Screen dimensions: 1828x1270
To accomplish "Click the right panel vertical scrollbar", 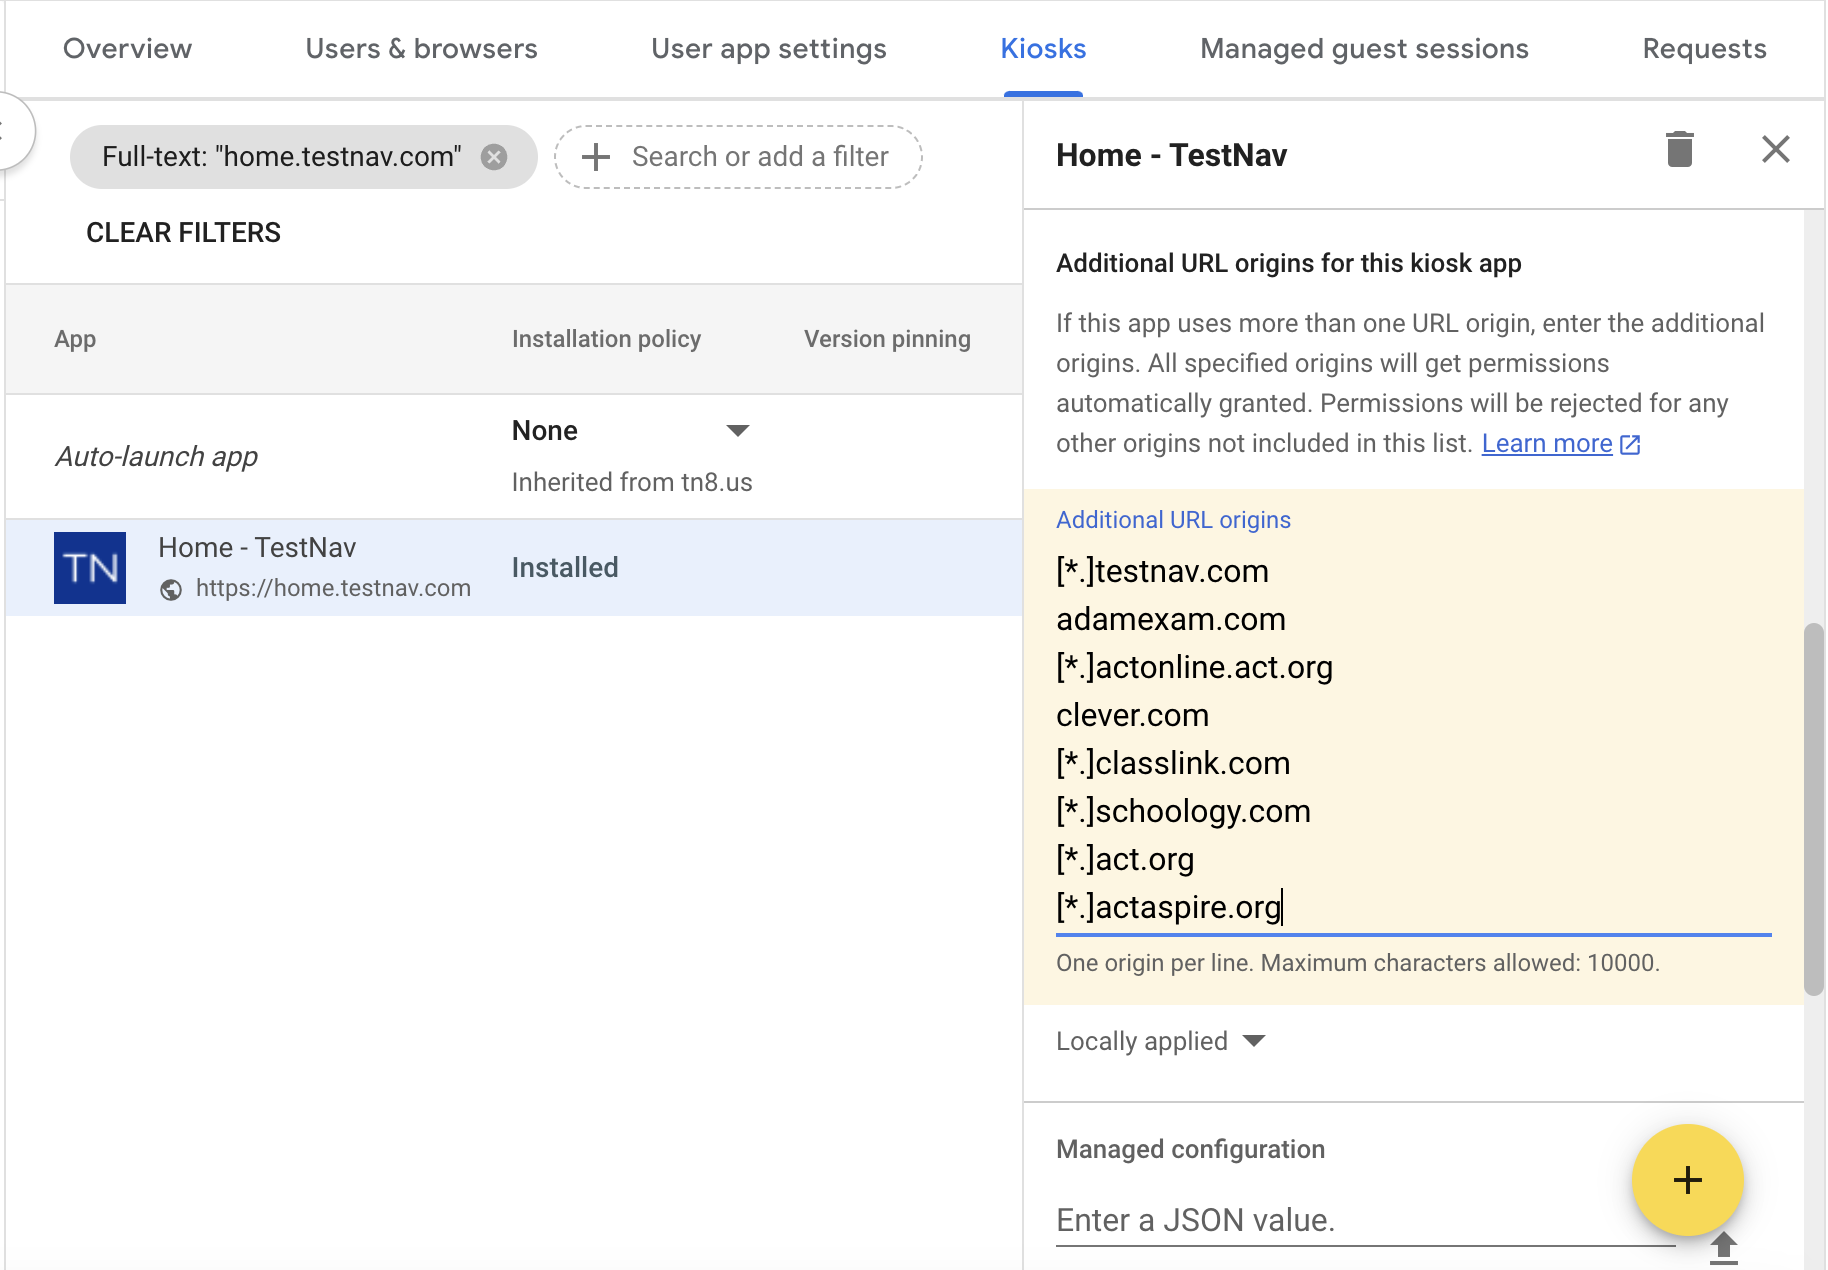I will [x=1813, y=810].
